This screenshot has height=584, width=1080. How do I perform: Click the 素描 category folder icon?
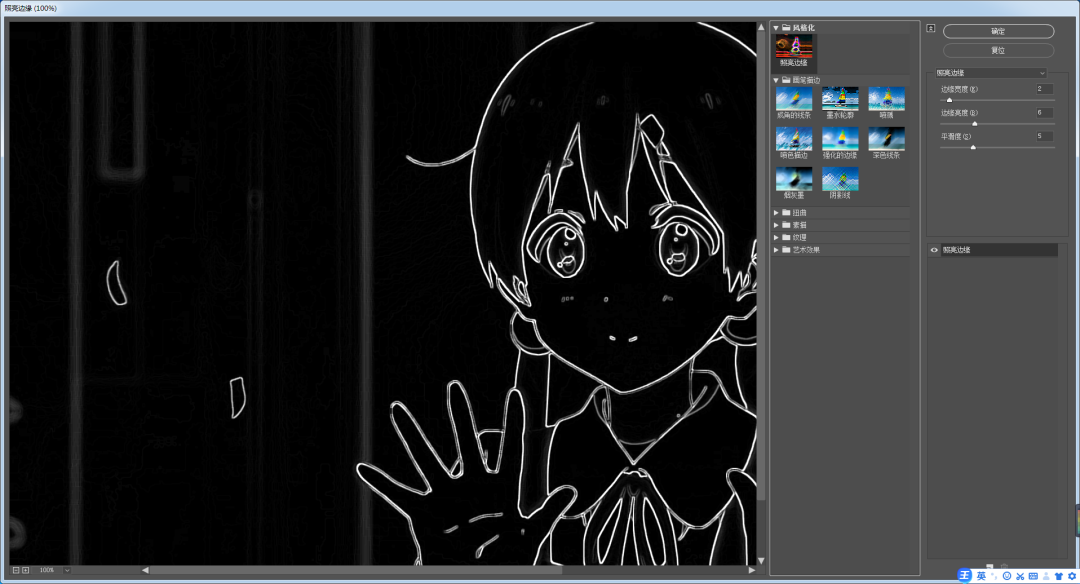click(786, 225)
